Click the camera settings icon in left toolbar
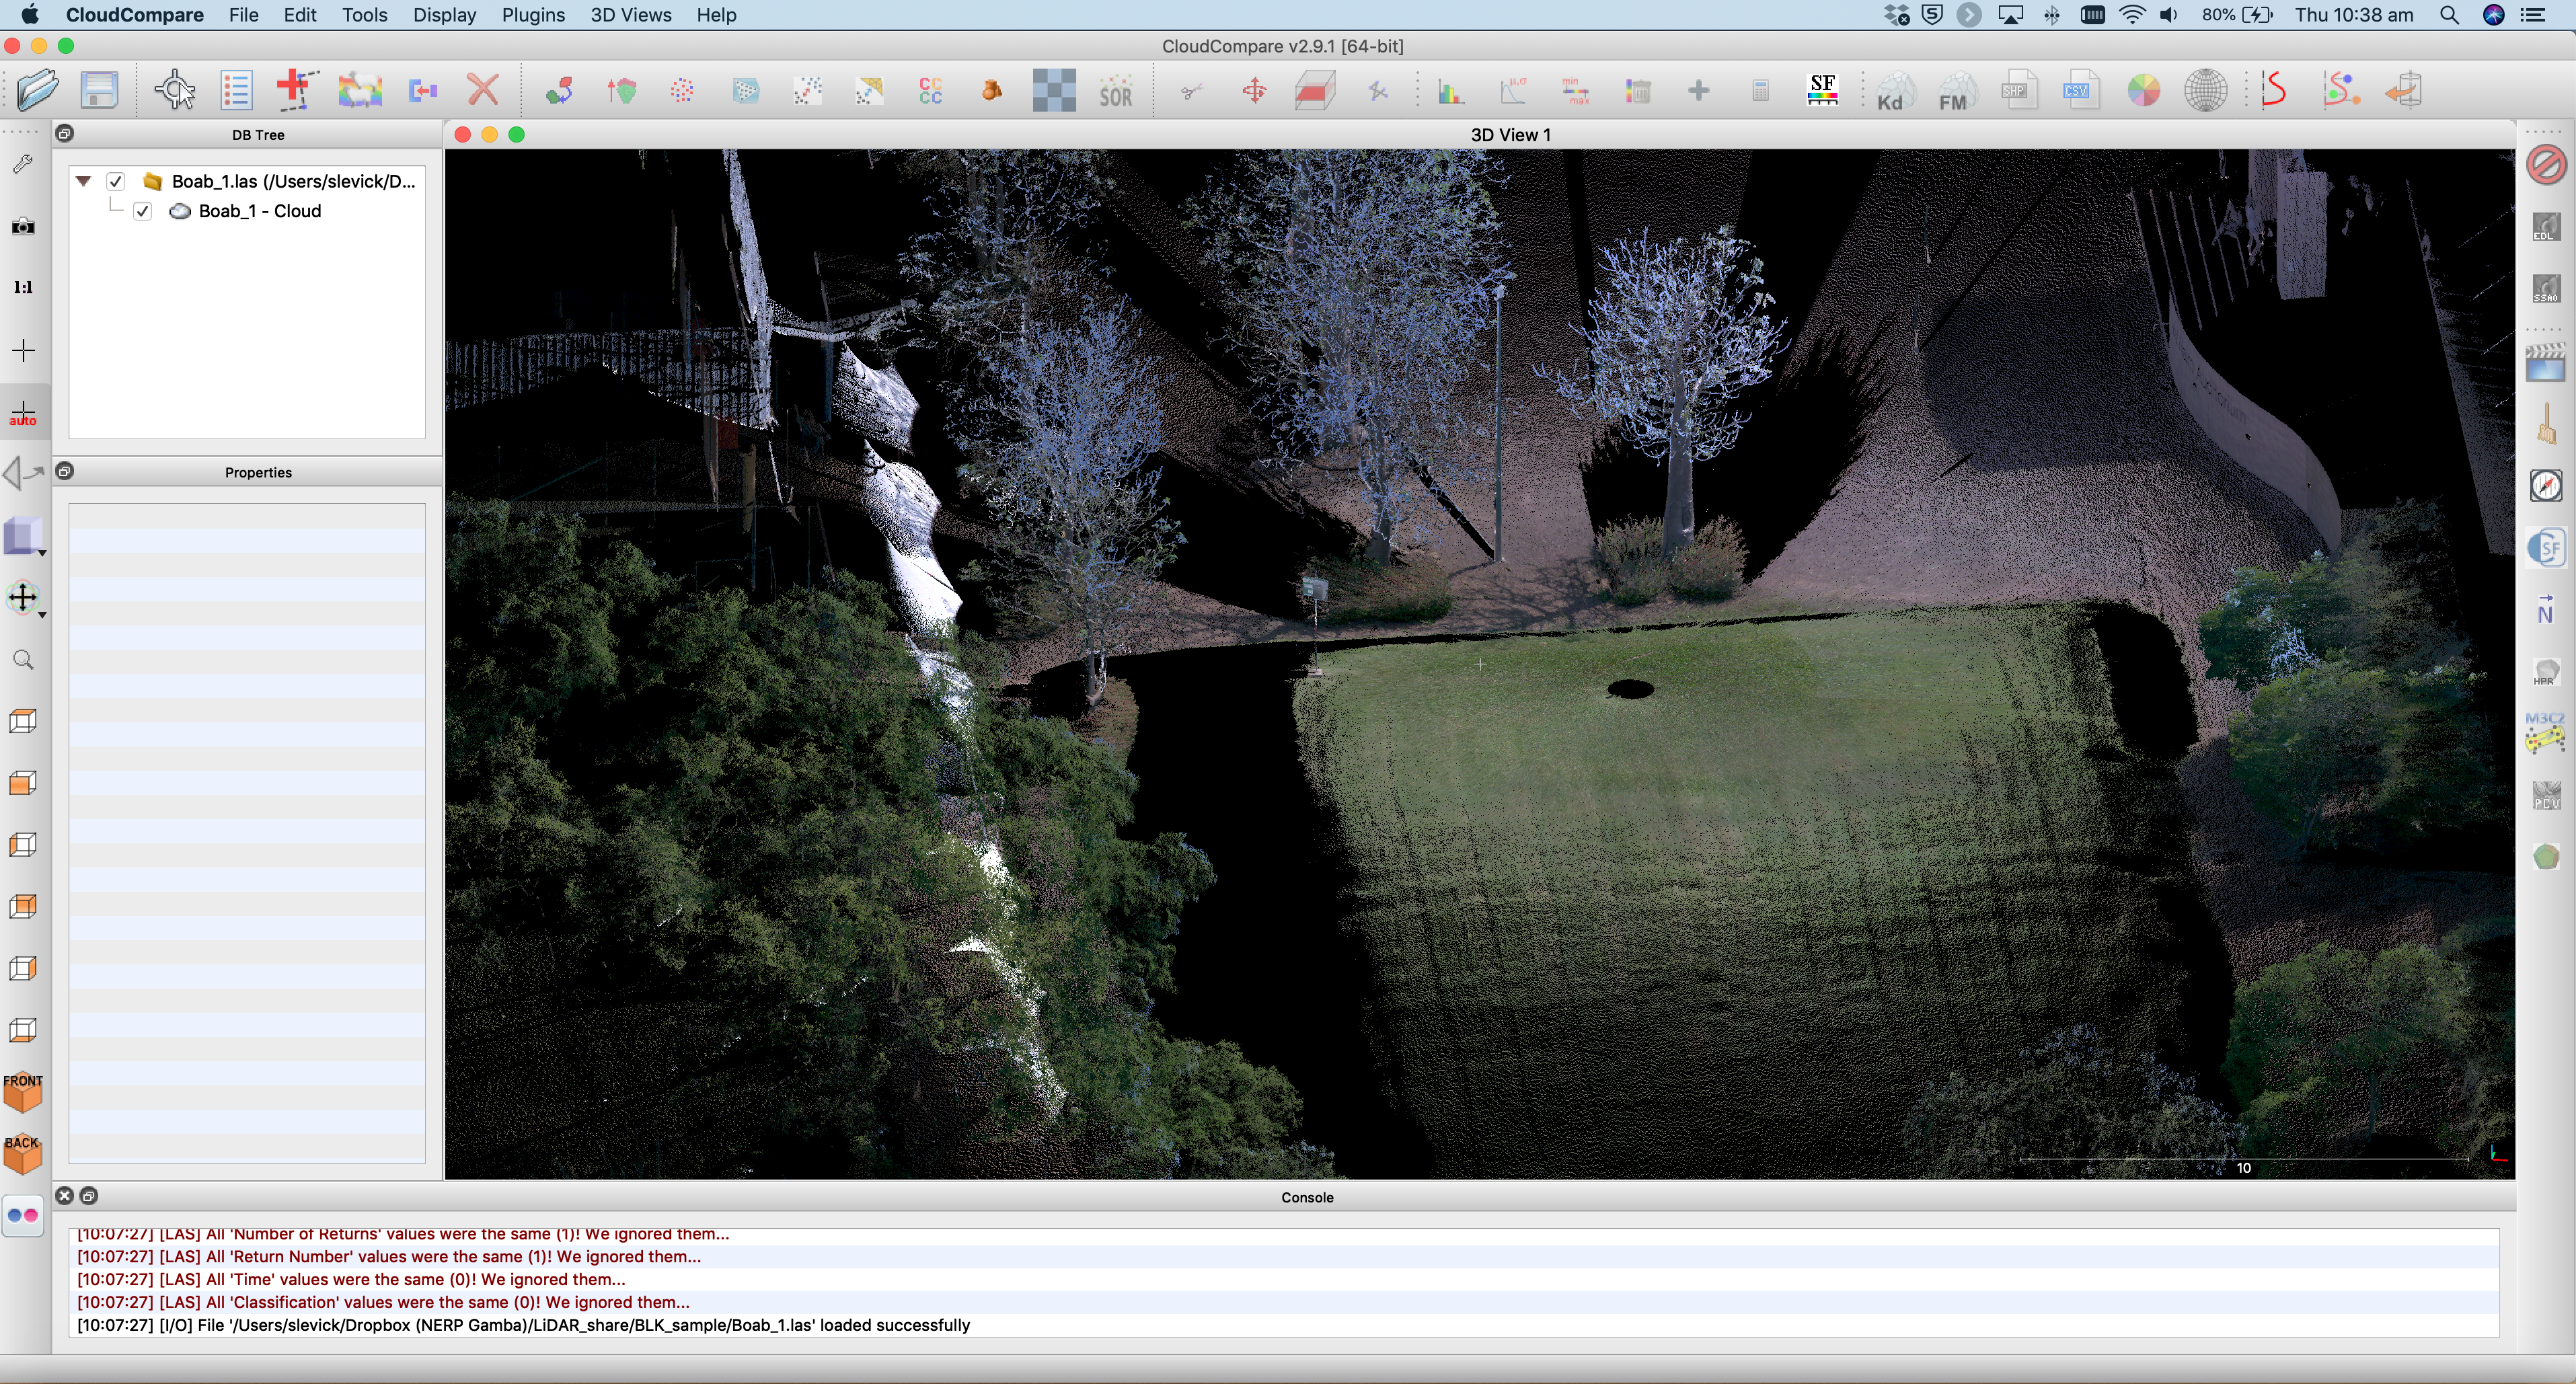The height and width of the screenshot is (1384, 2576). click(23, 226)
